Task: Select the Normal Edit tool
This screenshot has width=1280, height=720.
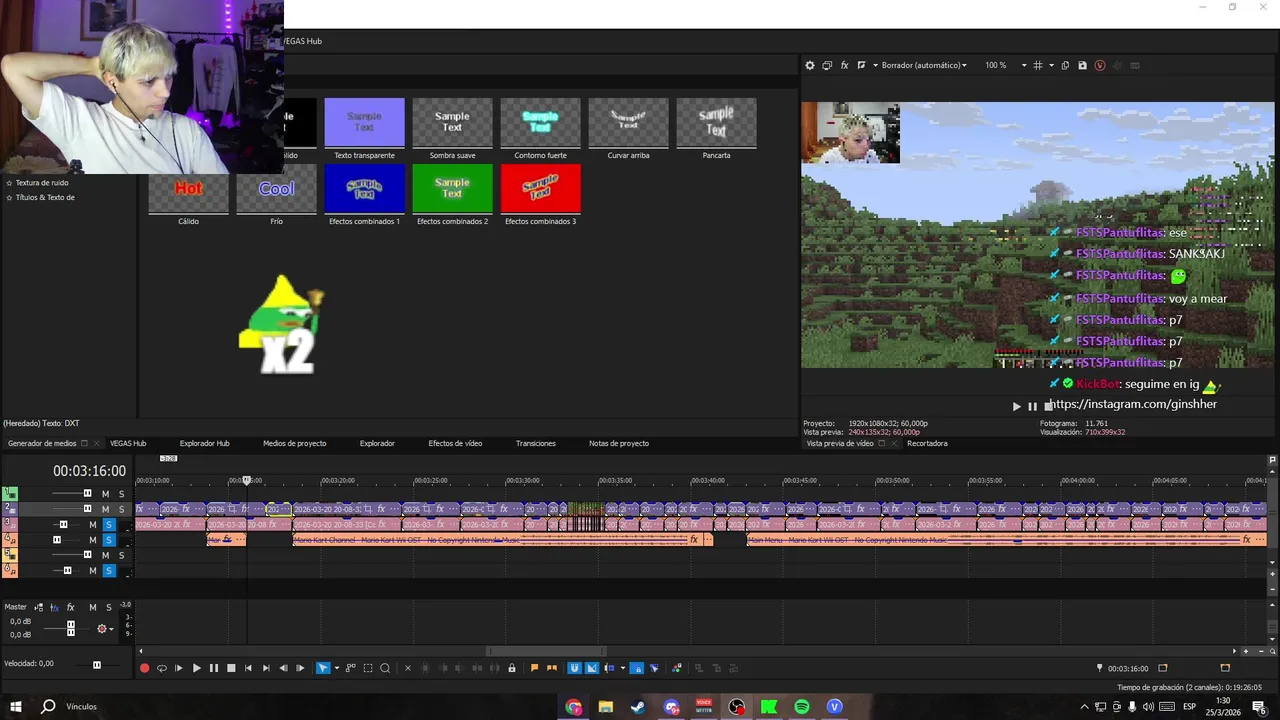Action: [x=323, y=668]
